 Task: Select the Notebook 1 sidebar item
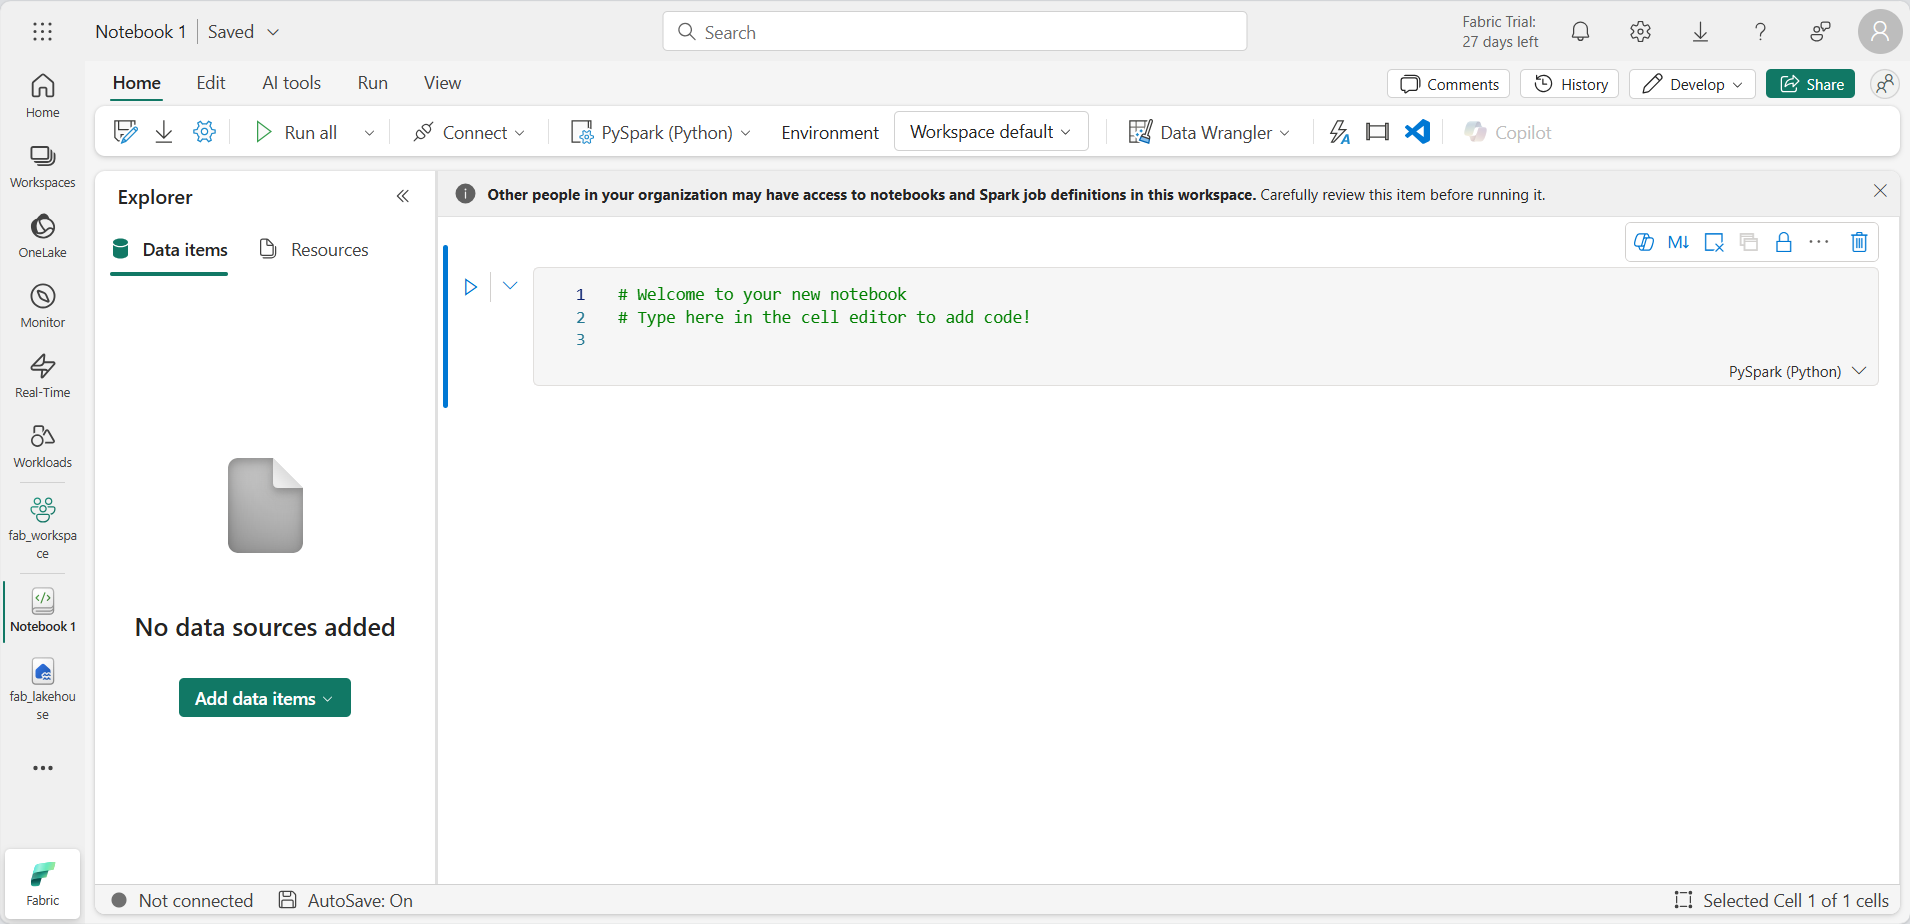[x=42, y=610]
